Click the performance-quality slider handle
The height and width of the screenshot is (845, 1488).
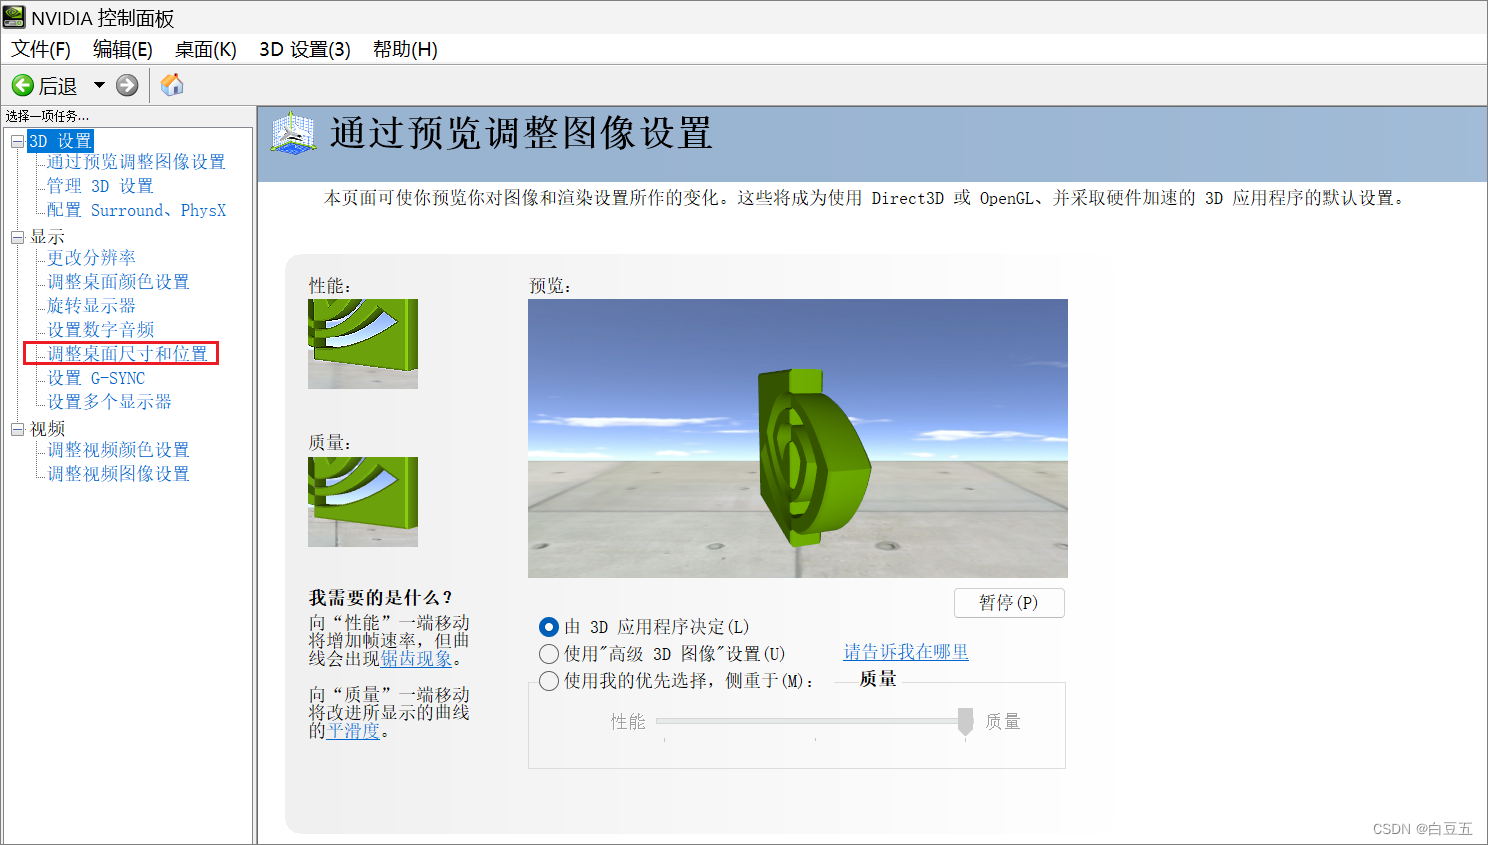[x=965, y=721]
